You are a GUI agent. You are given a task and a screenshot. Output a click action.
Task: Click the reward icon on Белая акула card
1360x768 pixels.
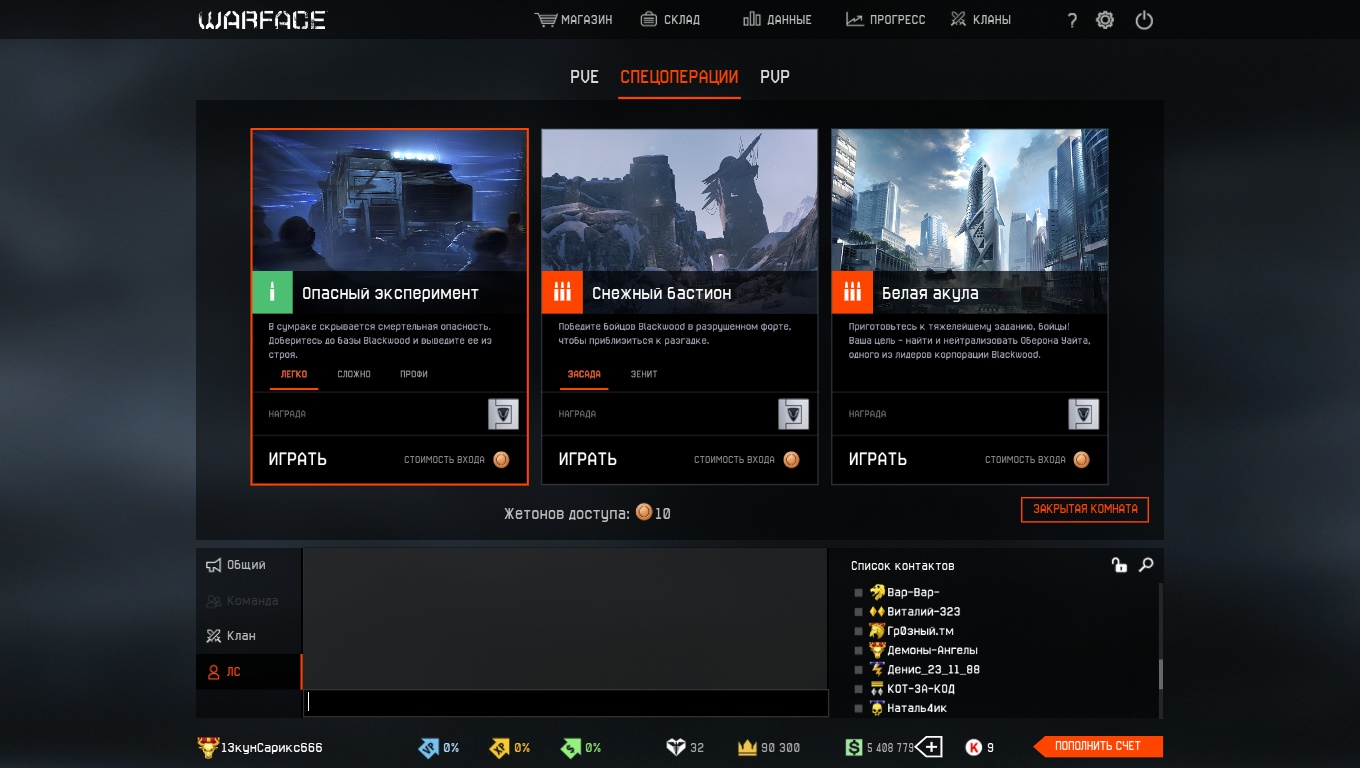1083,414
